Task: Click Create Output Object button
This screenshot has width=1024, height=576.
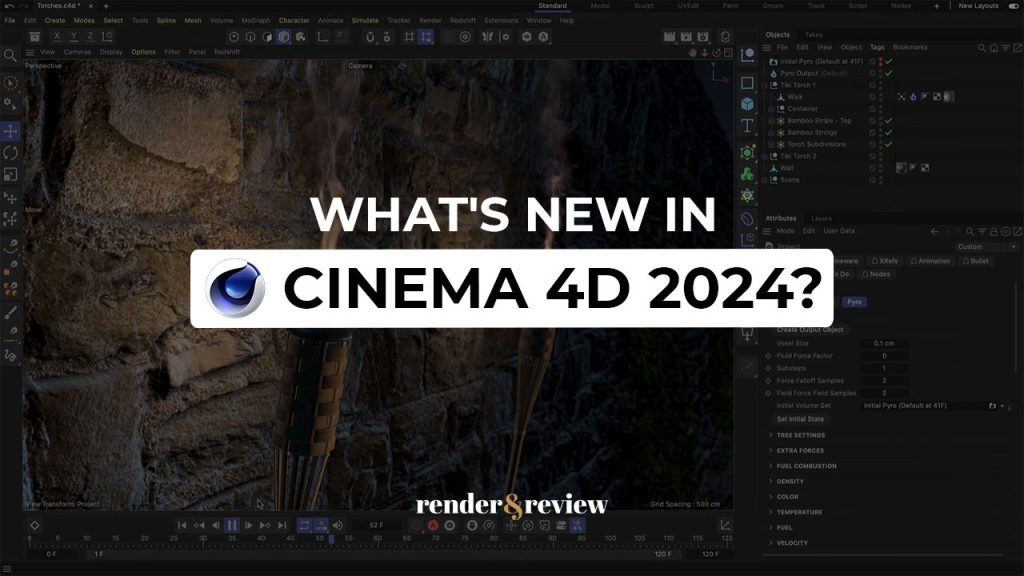Action: point(810,330)
